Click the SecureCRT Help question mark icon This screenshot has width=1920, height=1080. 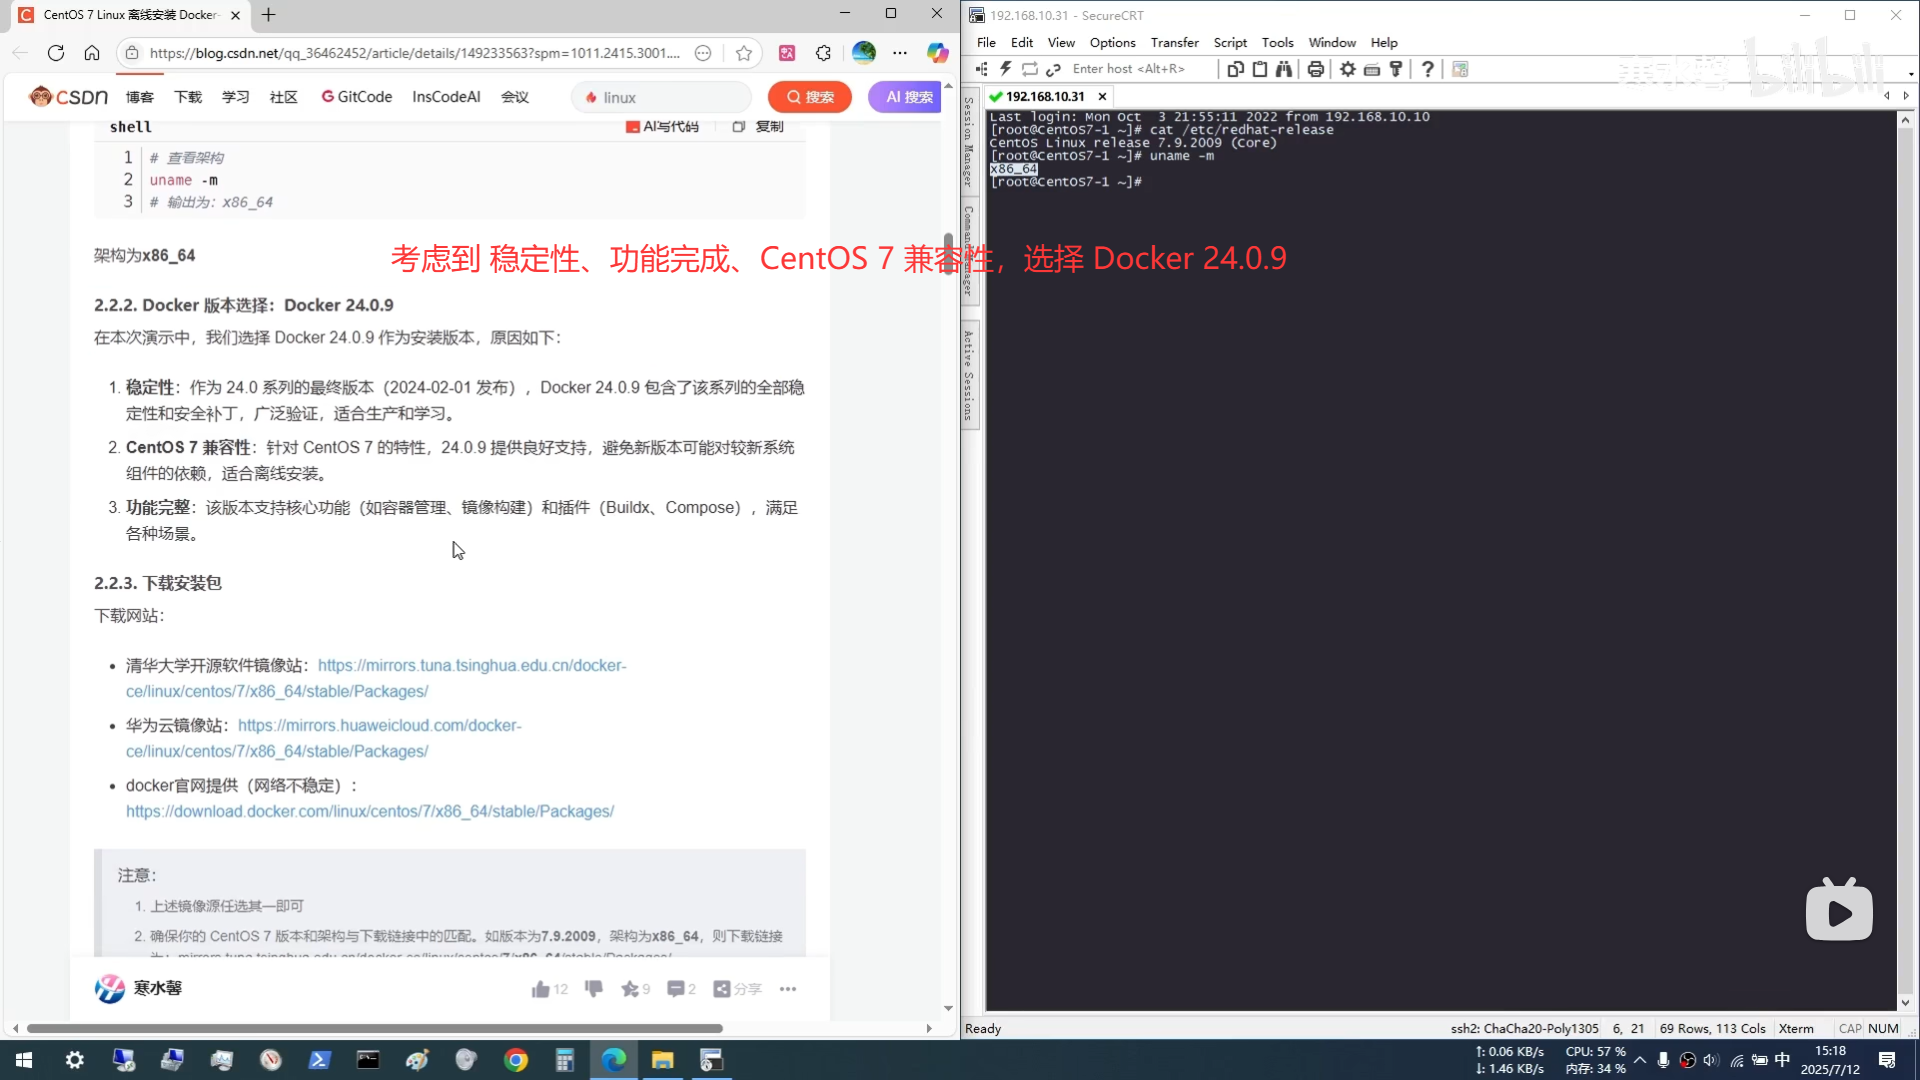[1428, 69]
